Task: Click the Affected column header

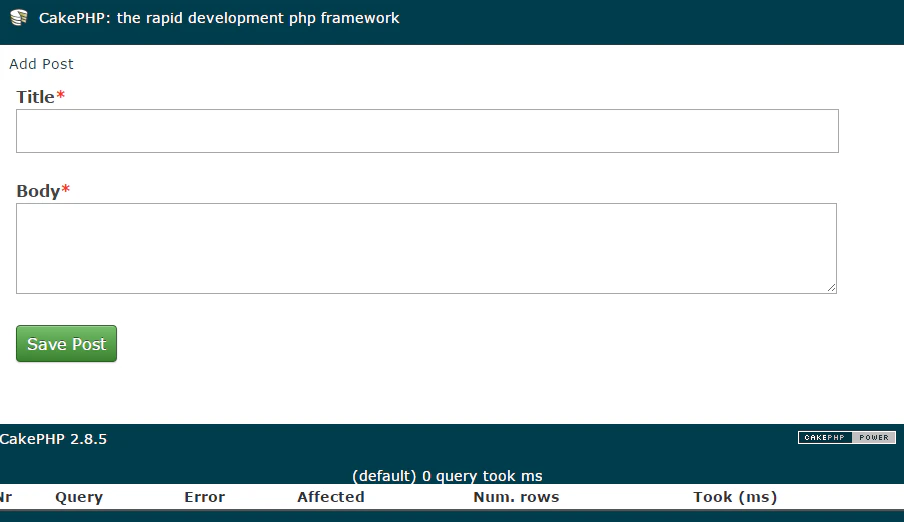Action: pyautogui.click(x=331, y=497)
